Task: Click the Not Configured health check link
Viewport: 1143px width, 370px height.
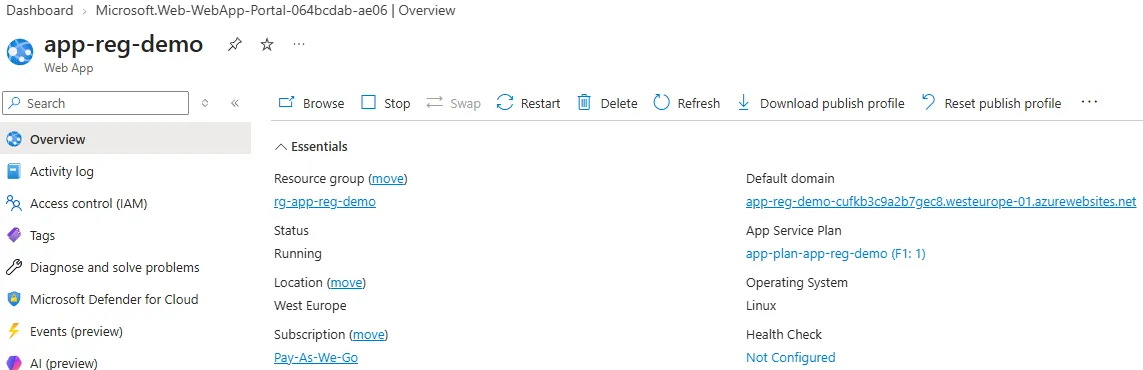Action: point(791,358)
